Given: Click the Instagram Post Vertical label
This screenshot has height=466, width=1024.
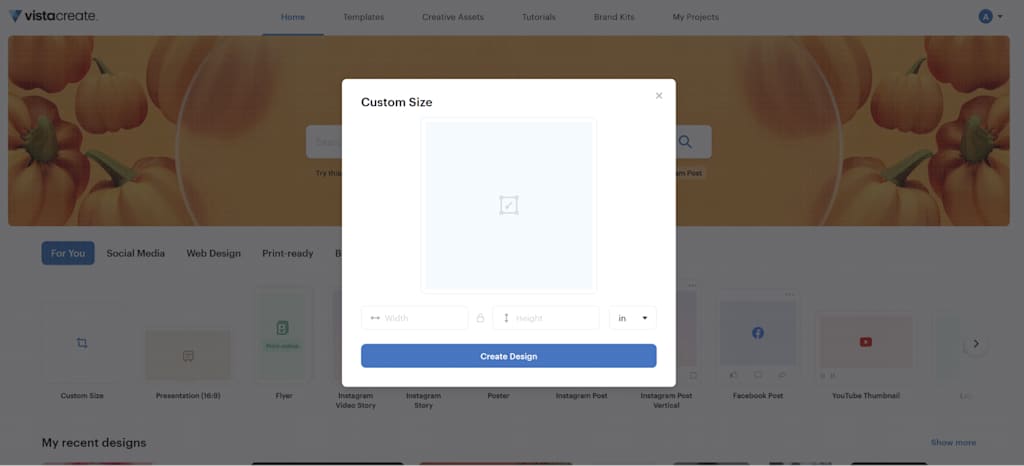Looking at the screenshot, I should [x=666, y=400].
